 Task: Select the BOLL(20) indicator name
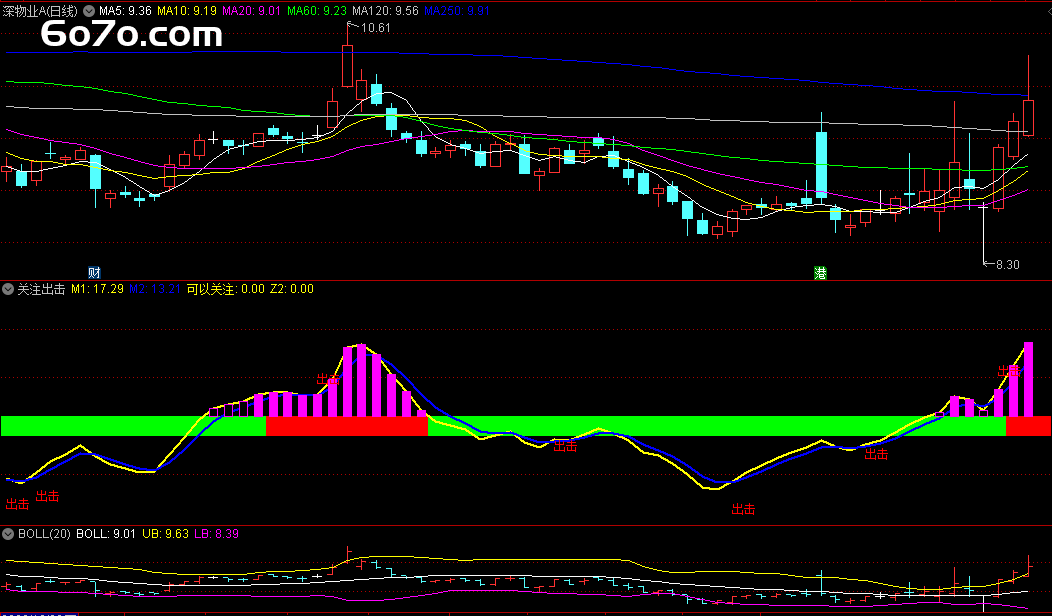[44, 534]
